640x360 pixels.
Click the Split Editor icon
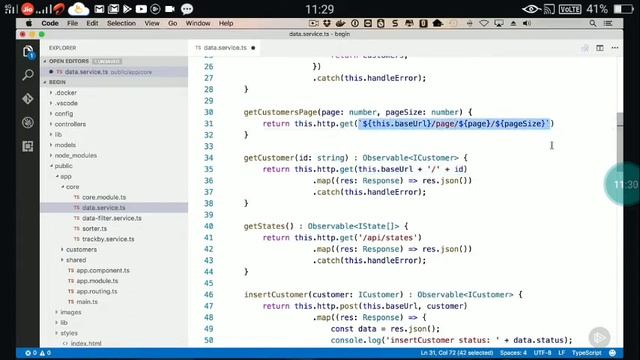point(600,48)
